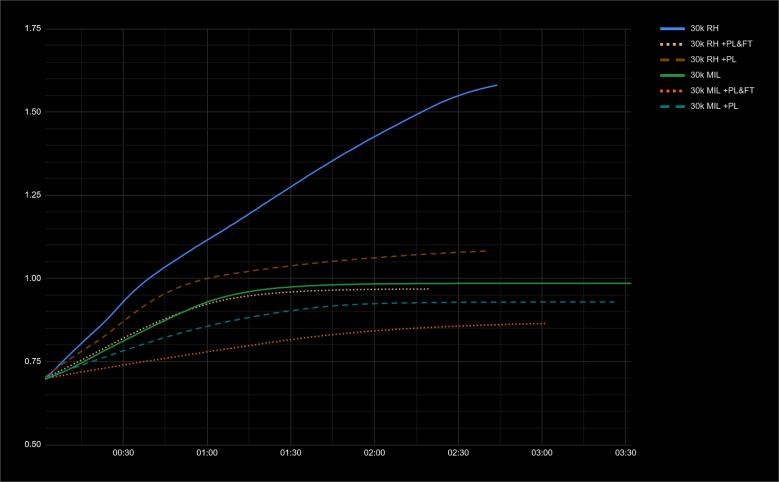Image resolution: width=779 pixels, height=482 pixels.
Task: Click the dotted tan swatch for 30k RH +PL&FT
Action: click(x=672, y=45)
